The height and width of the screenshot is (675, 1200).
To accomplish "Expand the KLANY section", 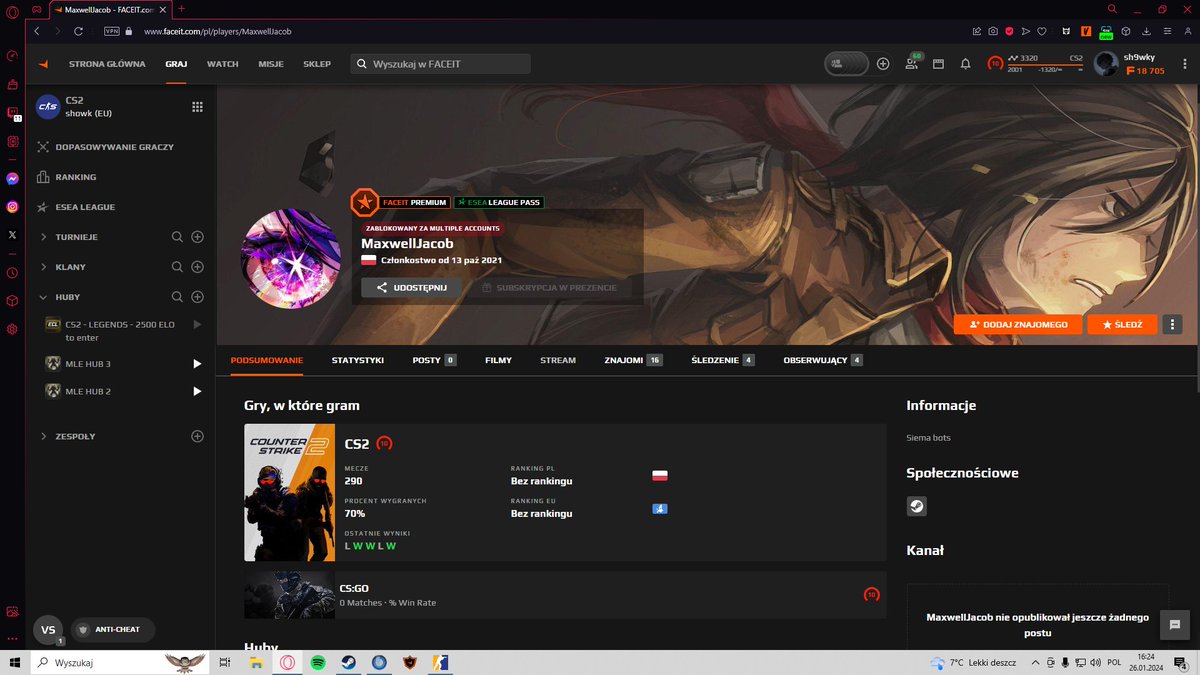I will click(44, 267).
